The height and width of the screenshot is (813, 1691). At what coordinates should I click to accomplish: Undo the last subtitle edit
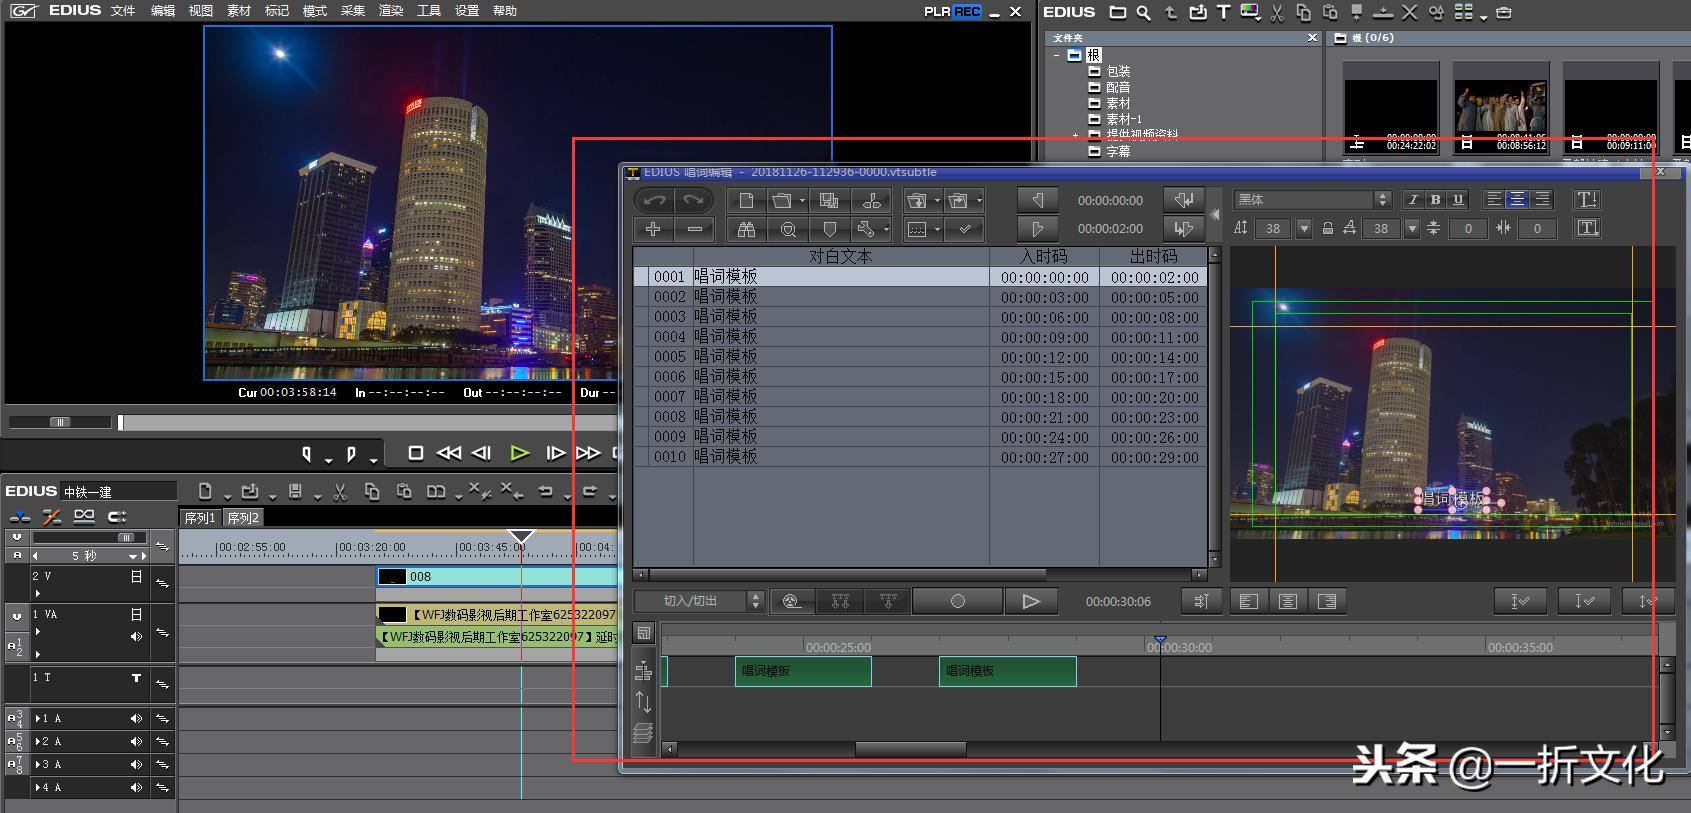point(653,200)
